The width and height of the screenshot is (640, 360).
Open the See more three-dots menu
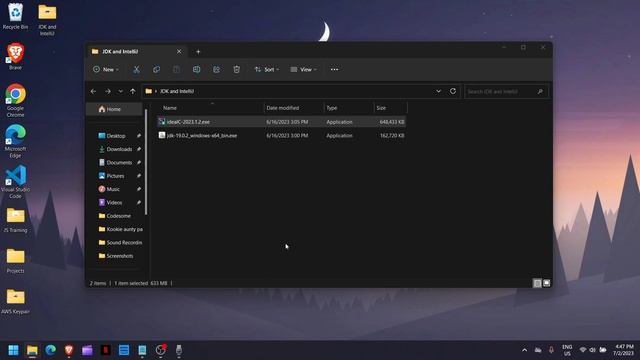click(334, 69)
